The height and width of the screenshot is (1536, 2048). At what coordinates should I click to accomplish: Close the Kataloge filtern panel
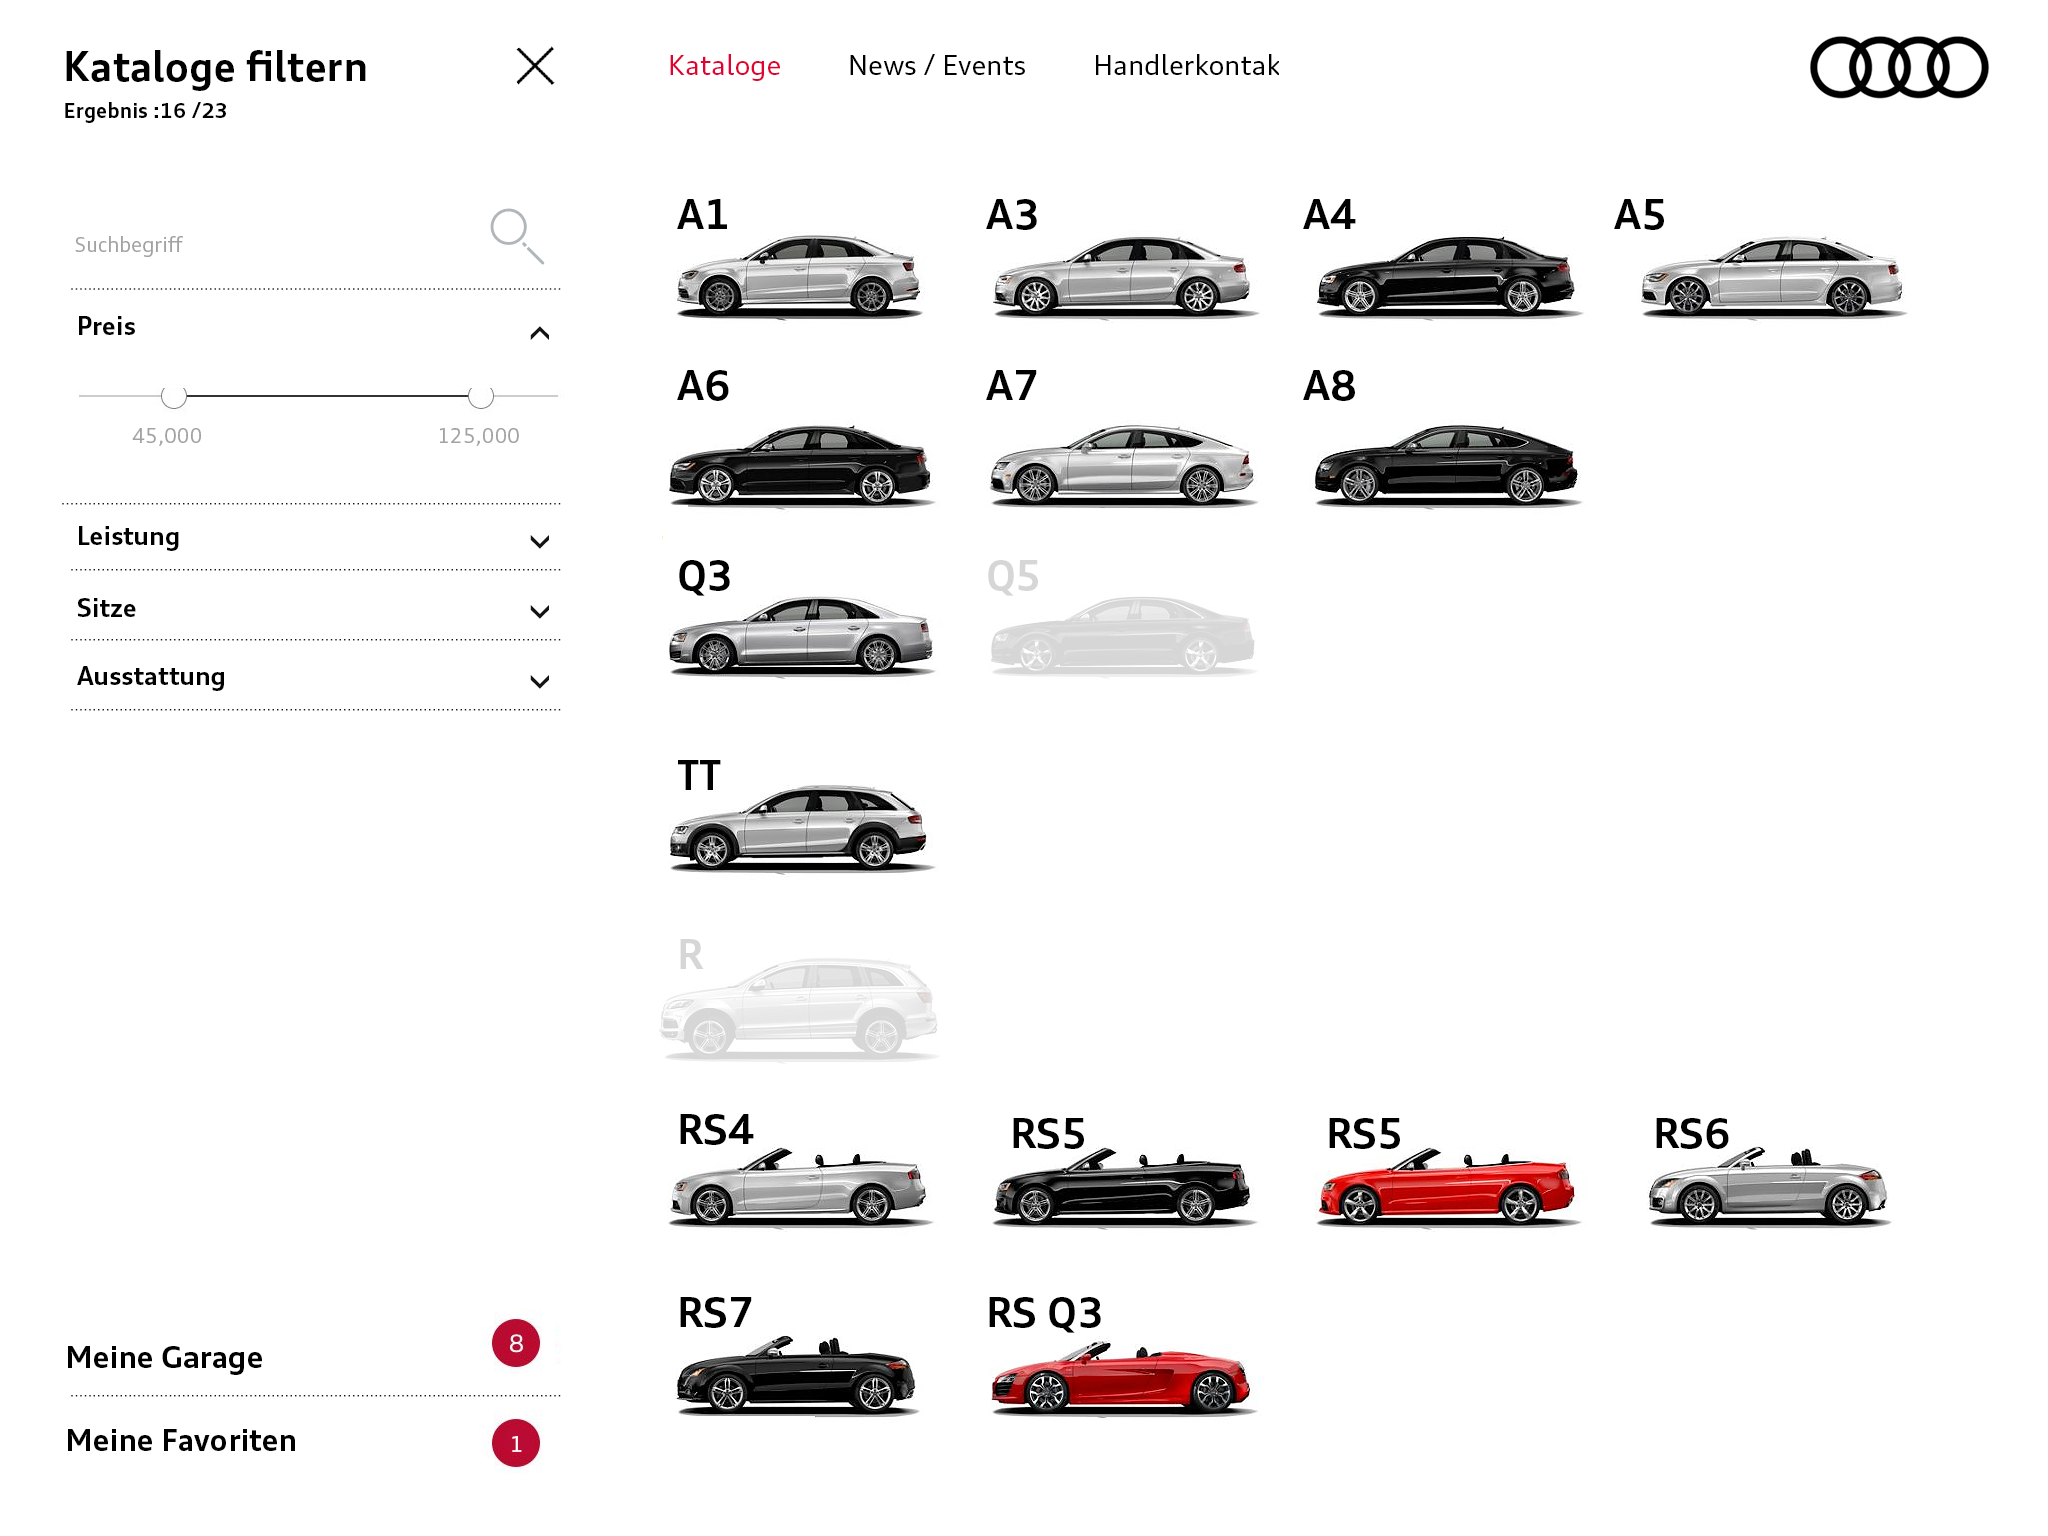535,66
